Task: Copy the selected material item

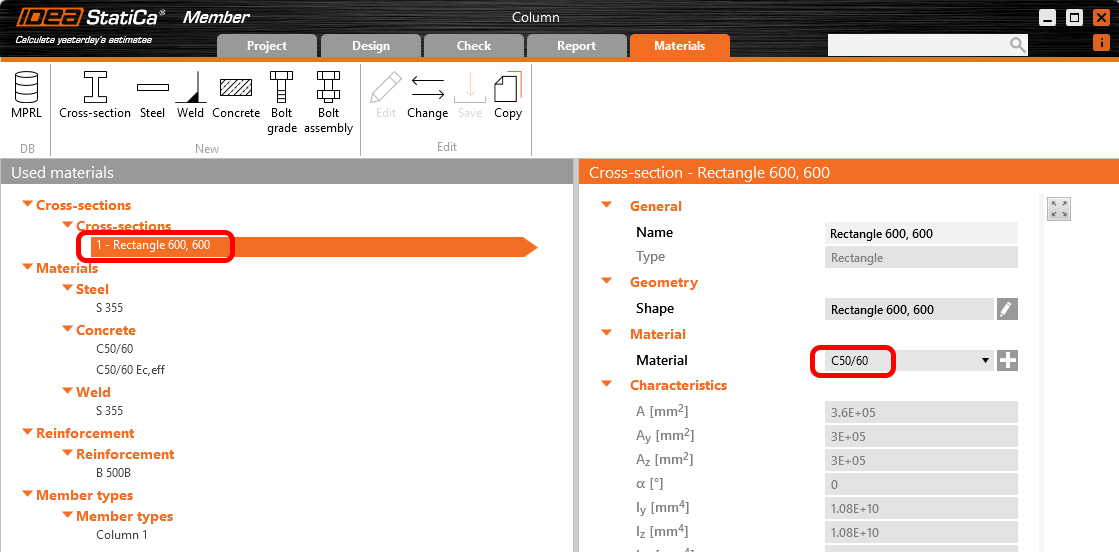Action: point(508,95)
